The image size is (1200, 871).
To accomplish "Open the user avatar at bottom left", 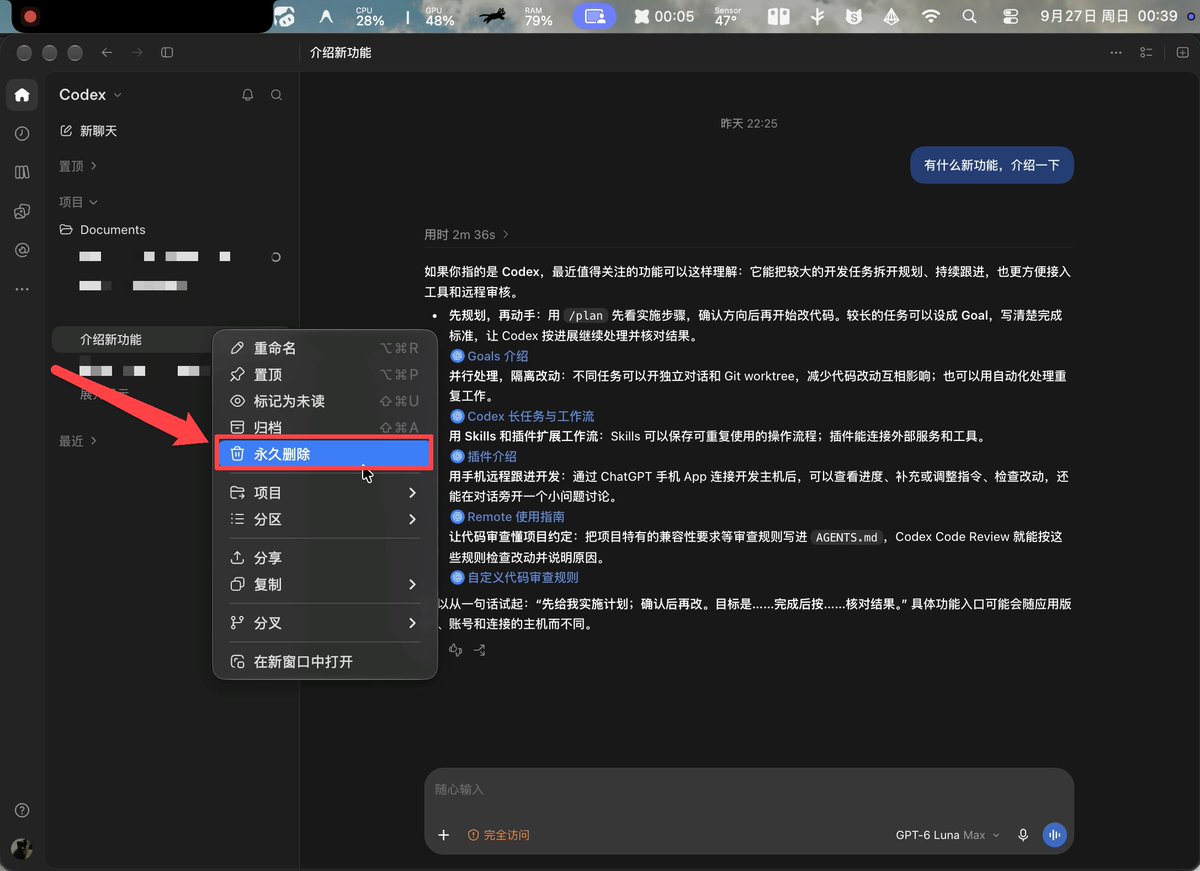I will point(22,849).
